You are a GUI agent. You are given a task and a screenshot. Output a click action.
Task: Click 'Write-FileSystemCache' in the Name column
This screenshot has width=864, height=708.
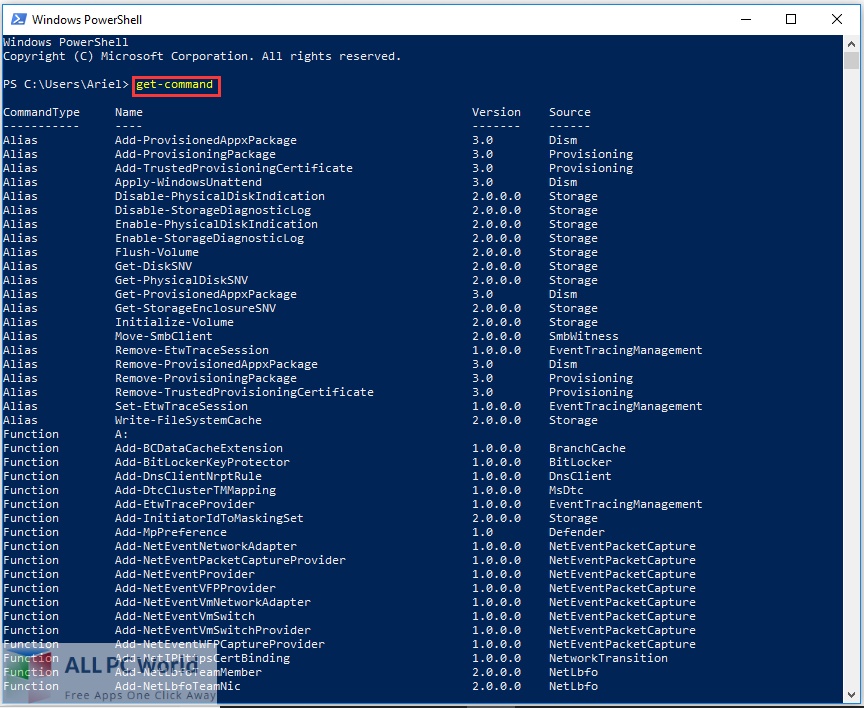point(188,420)
